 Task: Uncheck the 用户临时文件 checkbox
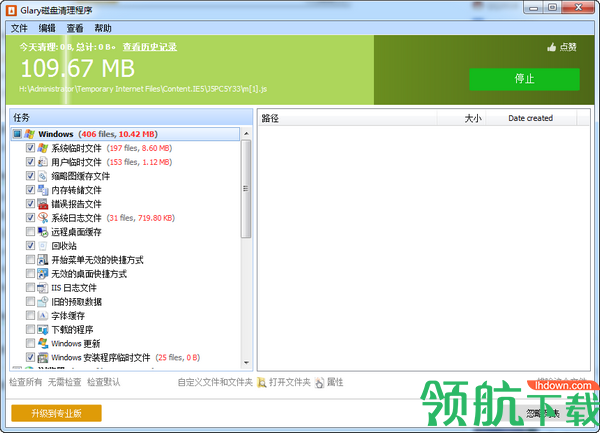tap(30, 161)
